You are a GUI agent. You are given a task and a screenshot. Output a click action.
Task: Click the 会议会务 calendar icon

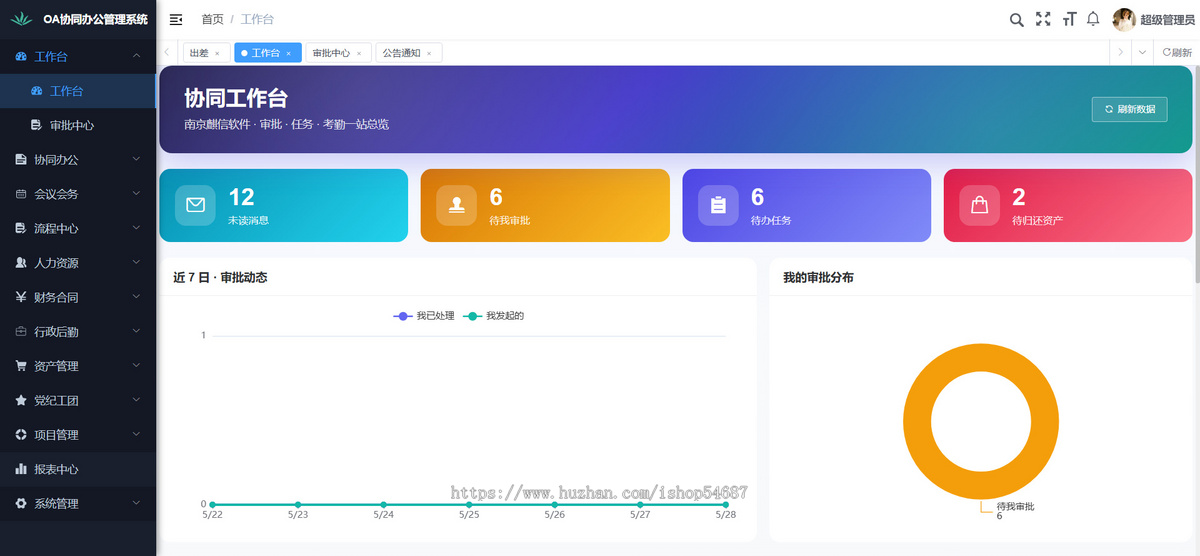[x=21, y=194]
